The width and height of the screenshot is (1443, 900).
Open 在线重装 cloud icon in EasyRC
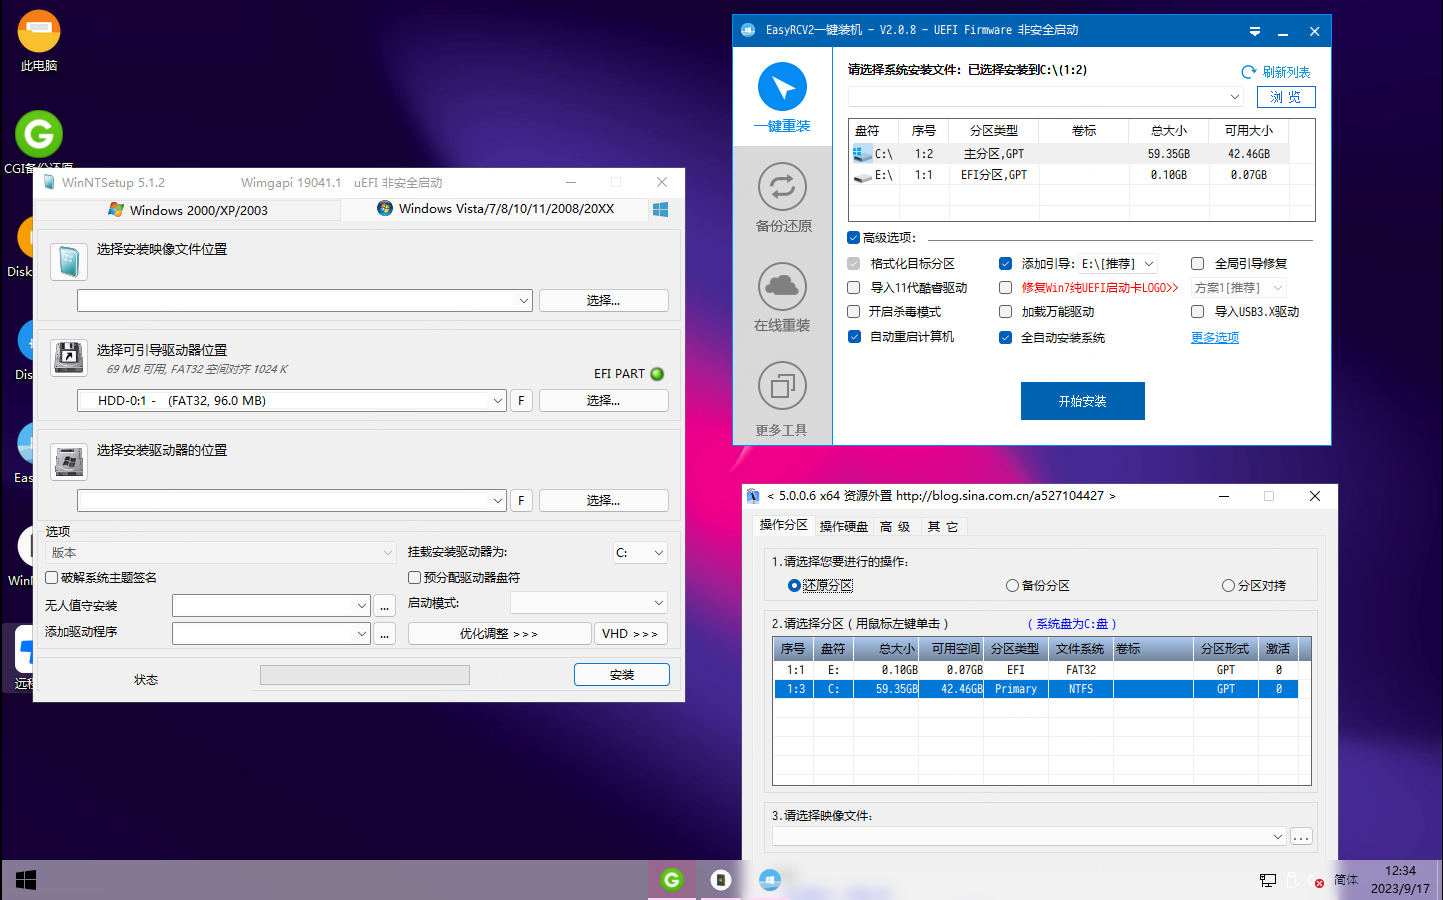coord(782,287)
